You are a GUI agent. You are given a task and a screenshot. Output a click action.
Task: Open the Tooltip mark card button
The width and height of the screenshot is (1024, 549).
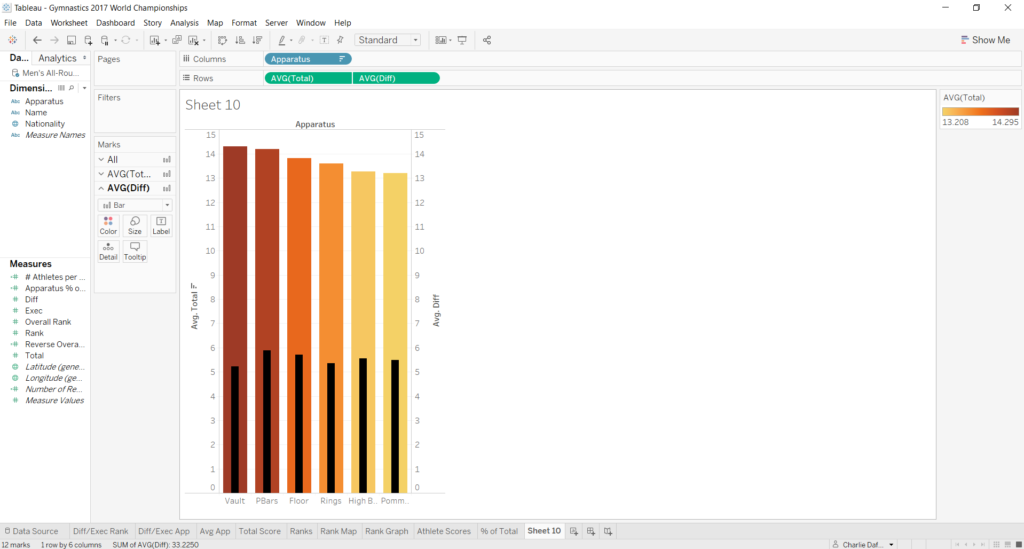(x=135, y=251)
